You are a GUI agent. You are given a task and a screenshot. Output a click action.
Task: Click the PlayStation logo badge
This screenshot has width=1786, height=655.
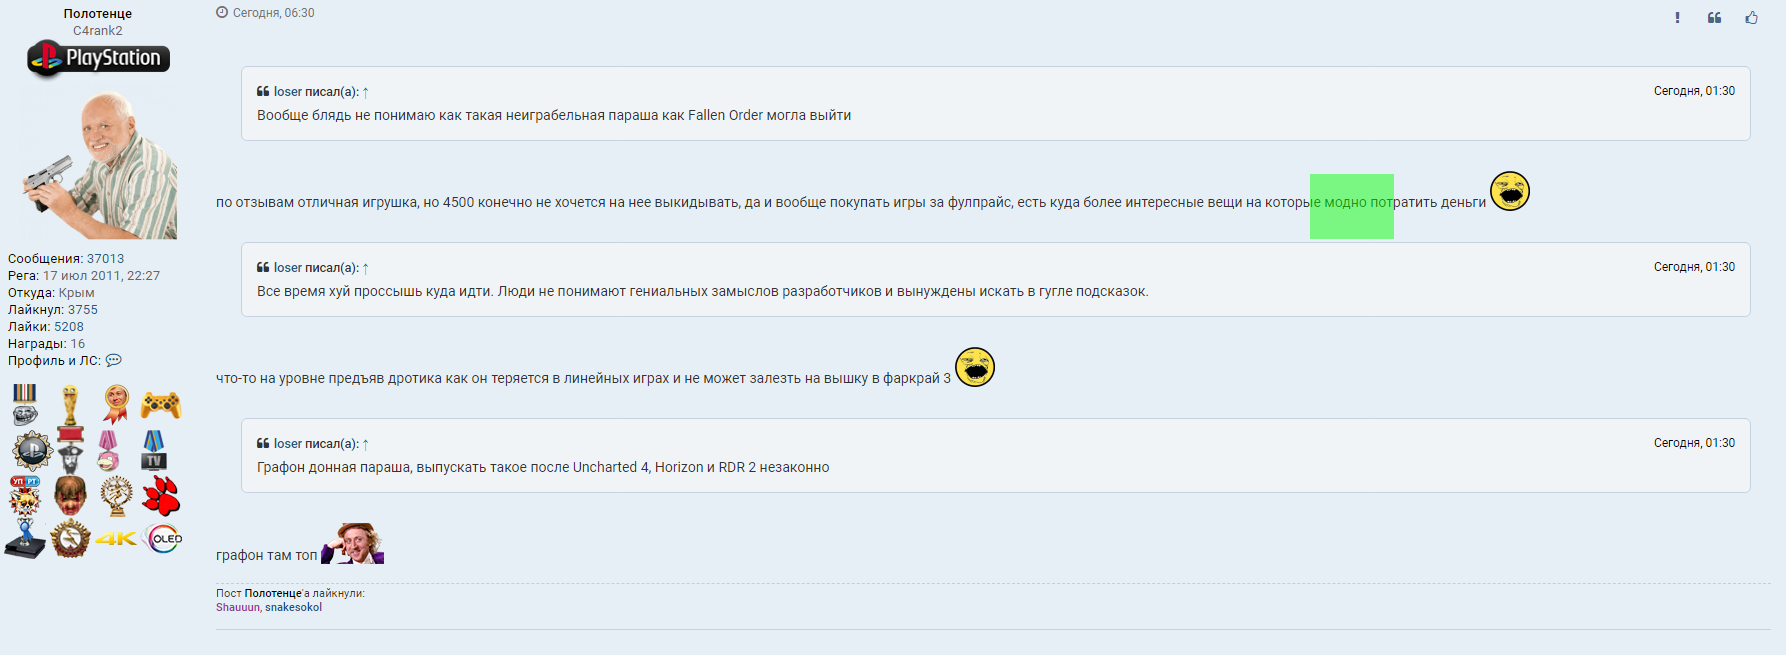[98, 58]
